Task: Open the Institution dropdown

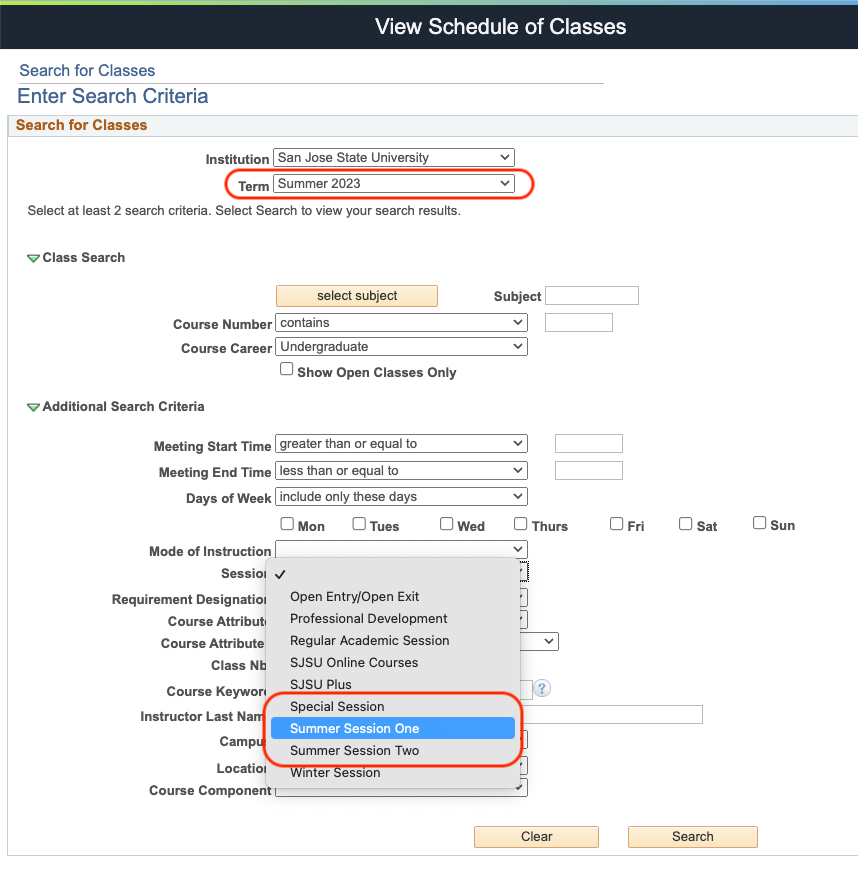Action: point(393,157)
